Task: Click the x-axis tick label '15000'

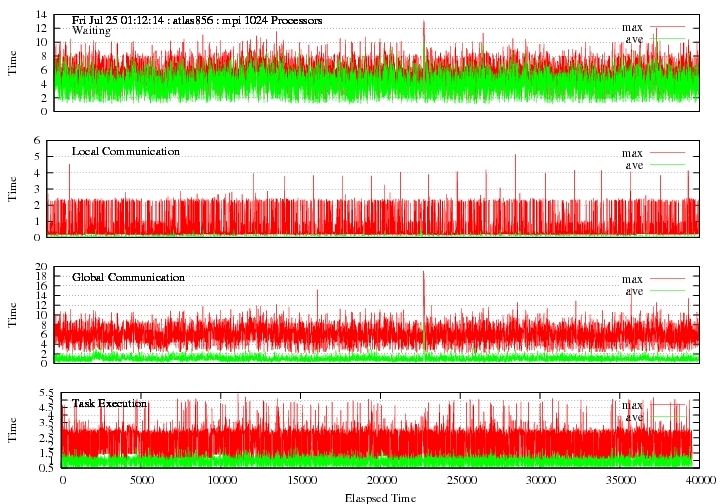Action: (302, 481)
